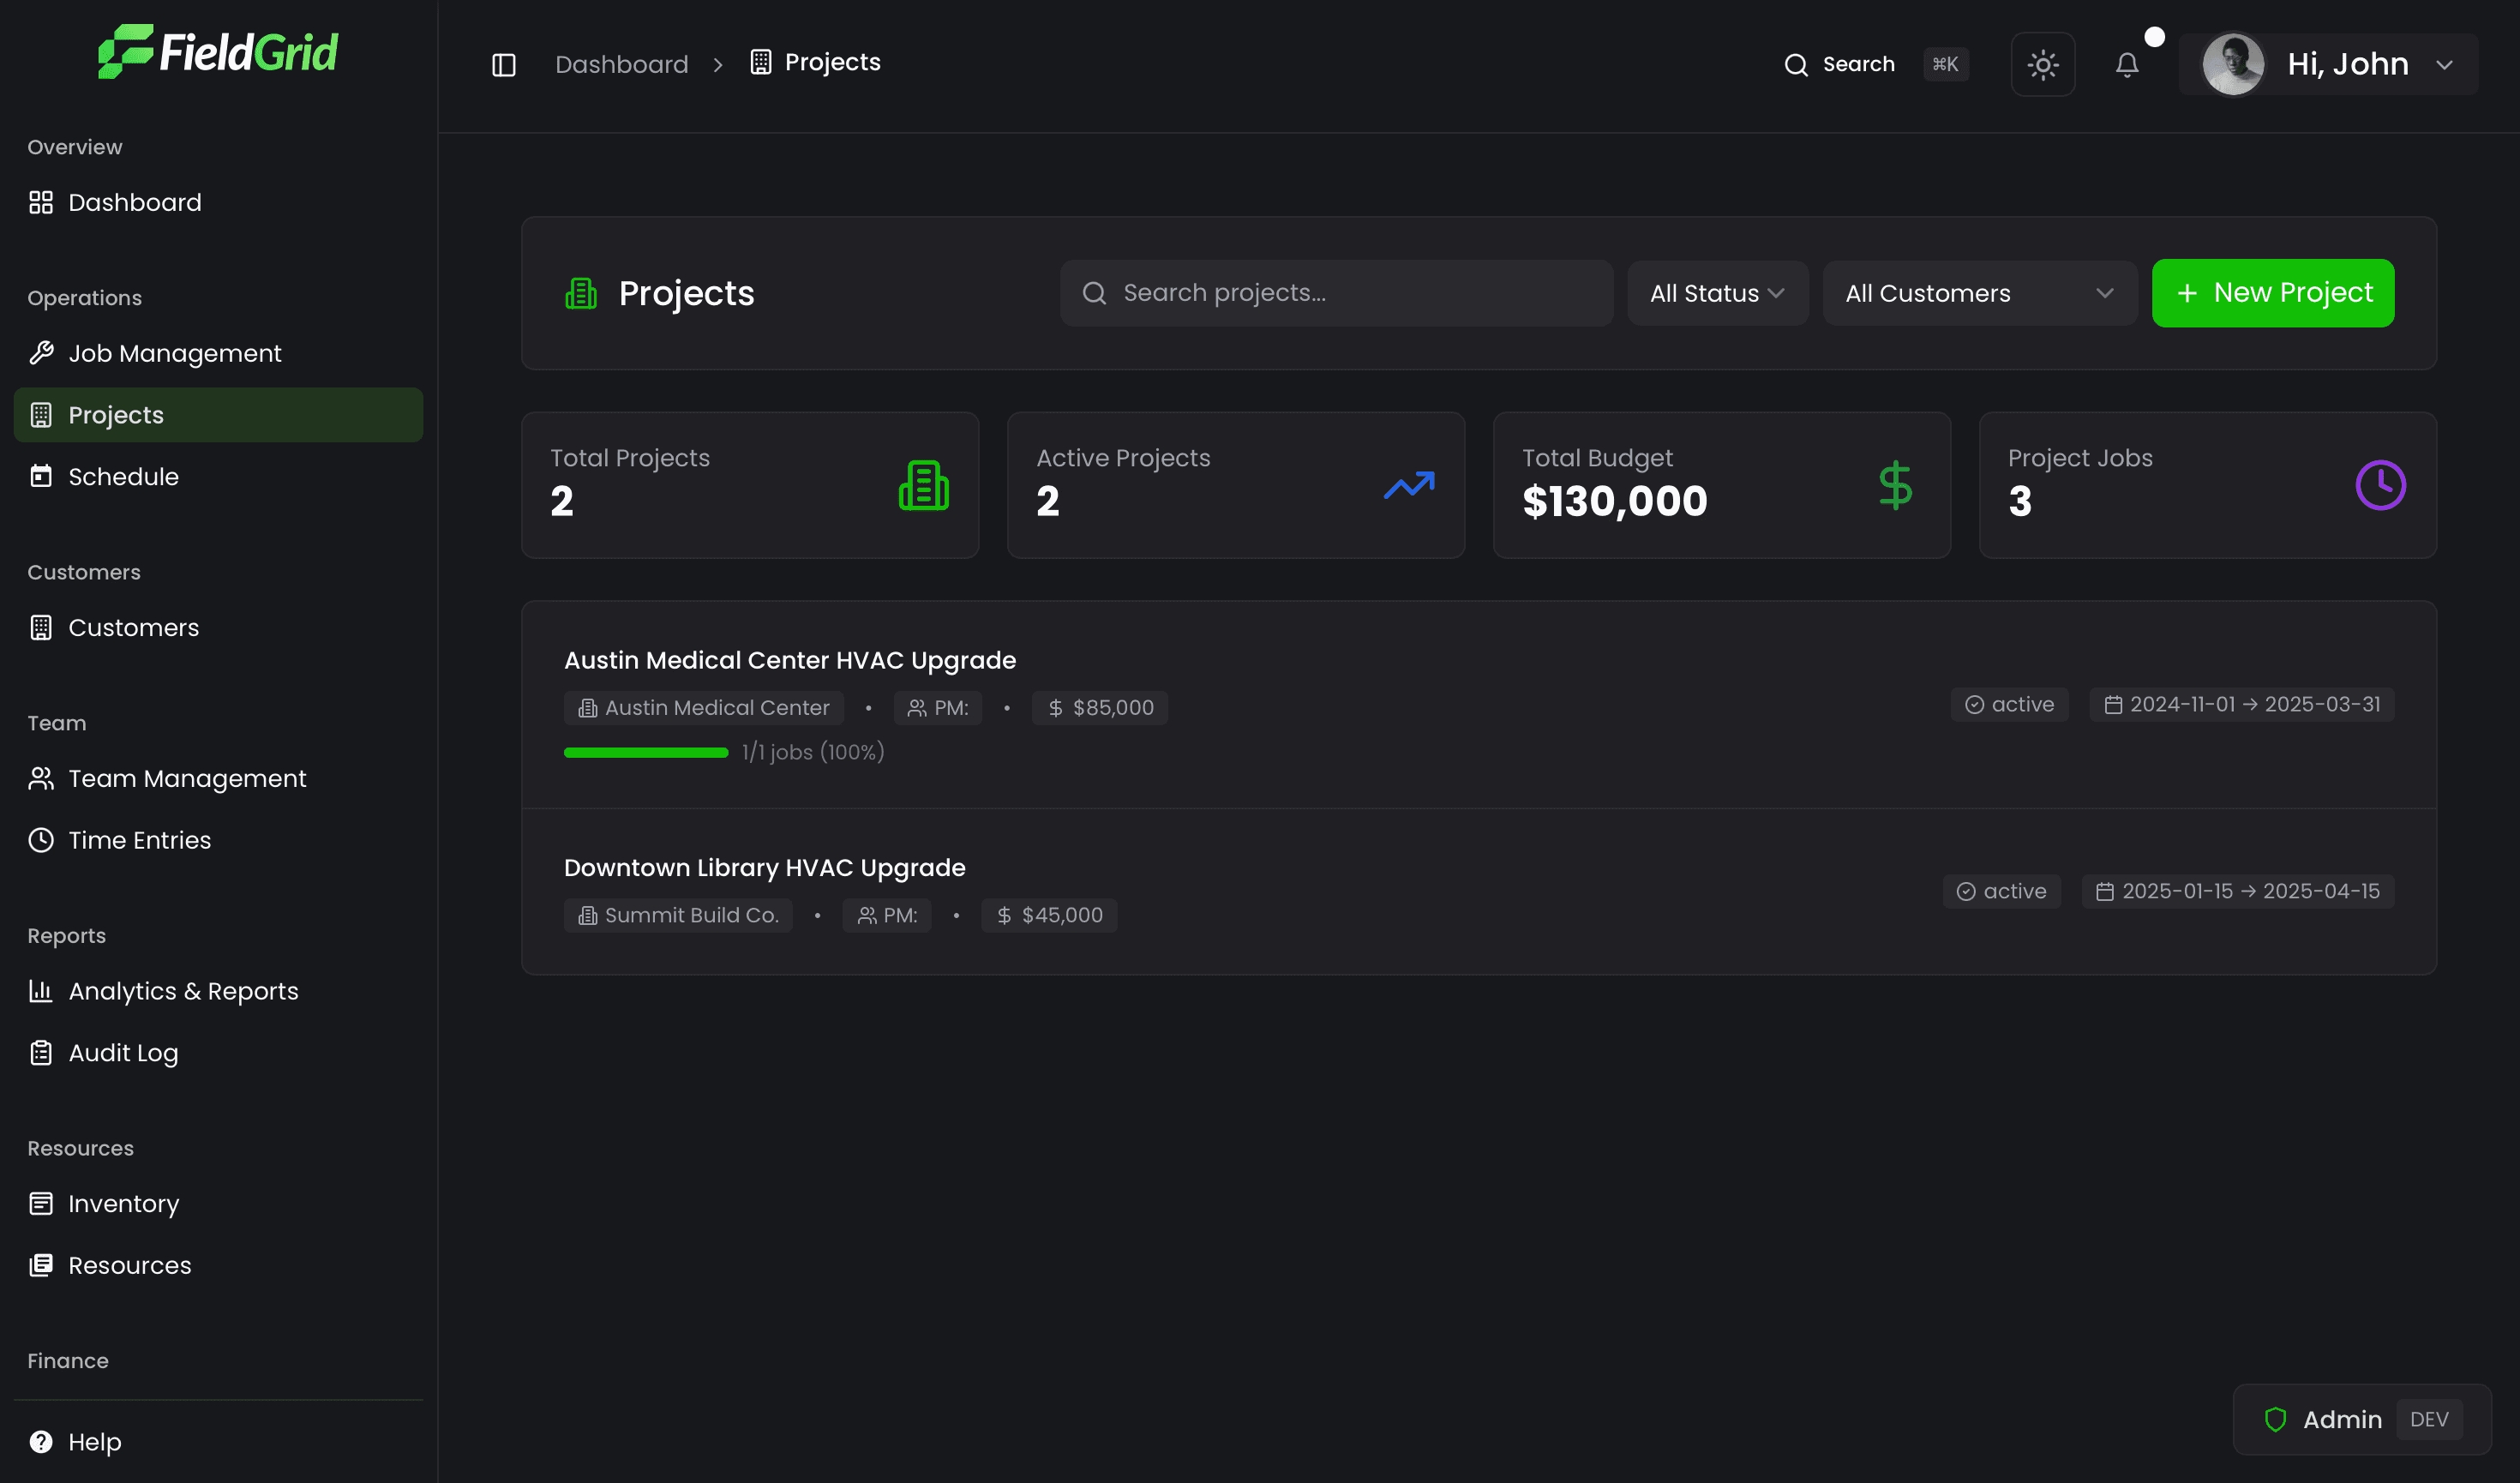The width and height of the screenshot is (2520, 1483).
Task: Open Schedule in the sidebar
Action: (218, 477)
